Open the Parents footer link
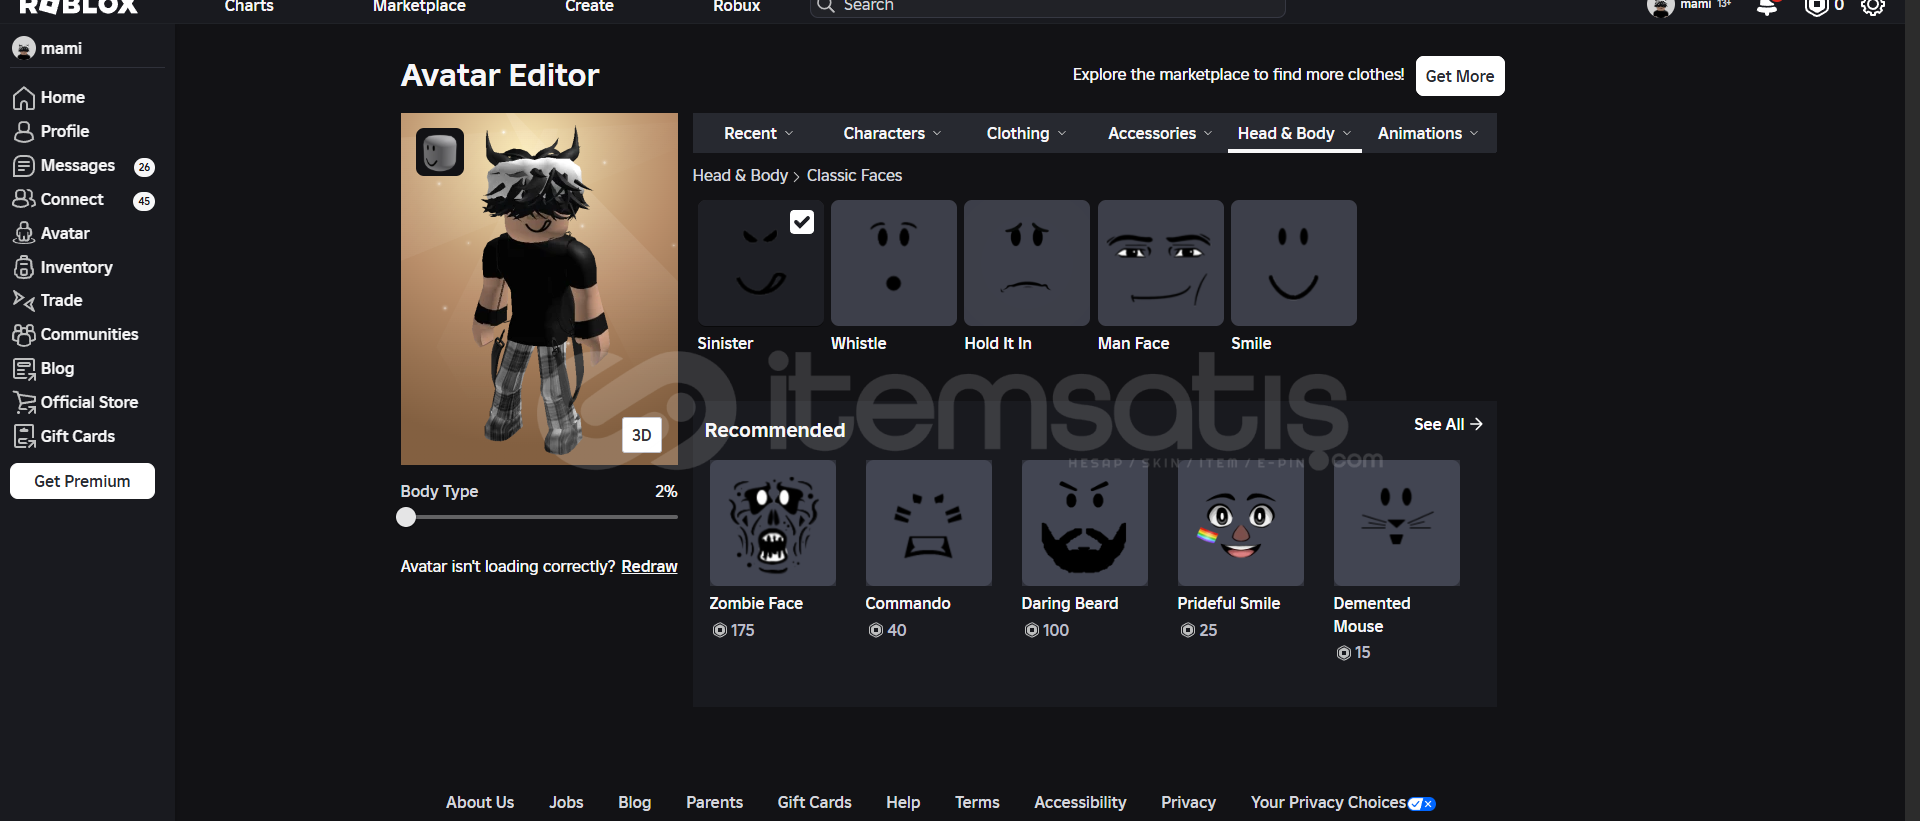Screen dimensions: 1920x821 [714, 803]
